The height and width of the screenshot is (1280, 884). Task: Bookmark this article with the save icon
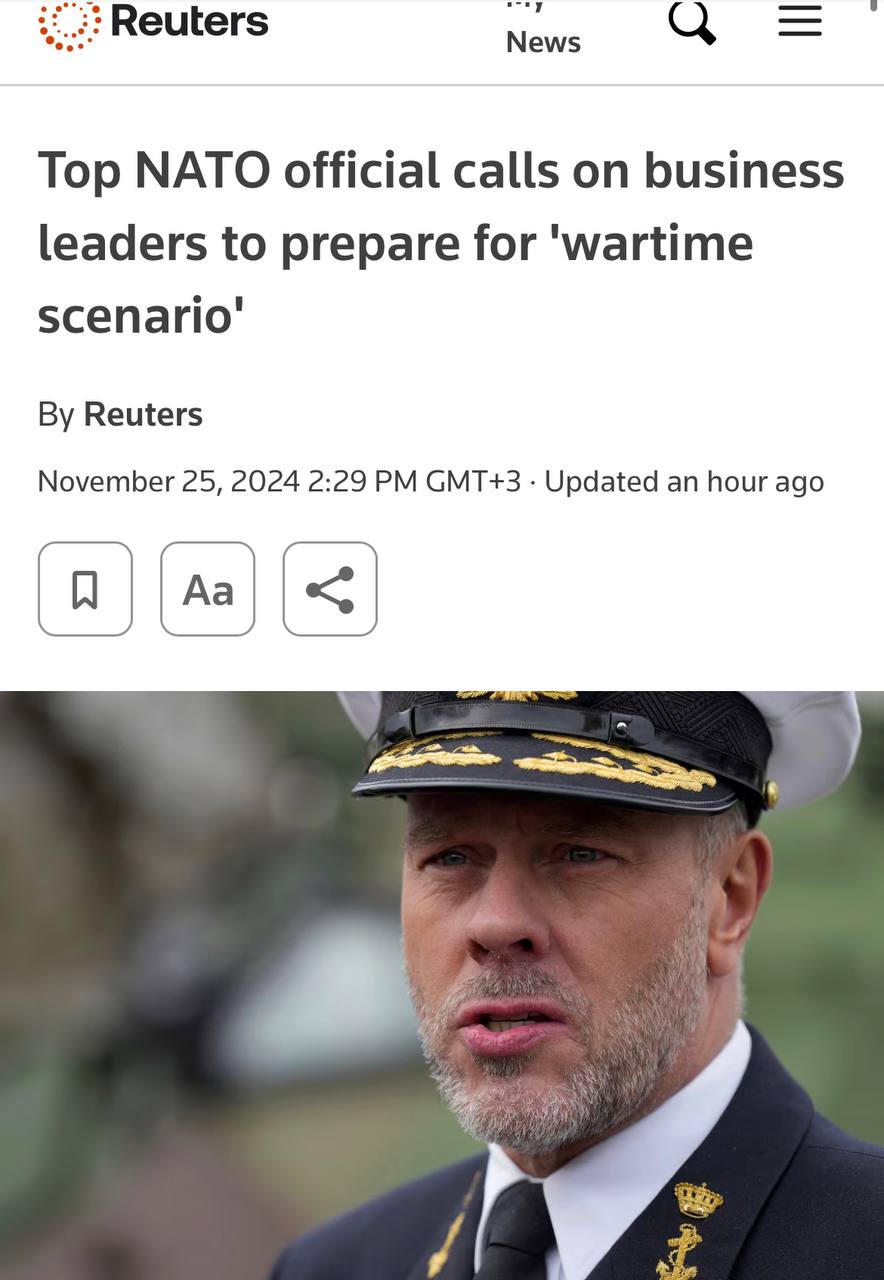pyautogui.click(x=85, y=589)
